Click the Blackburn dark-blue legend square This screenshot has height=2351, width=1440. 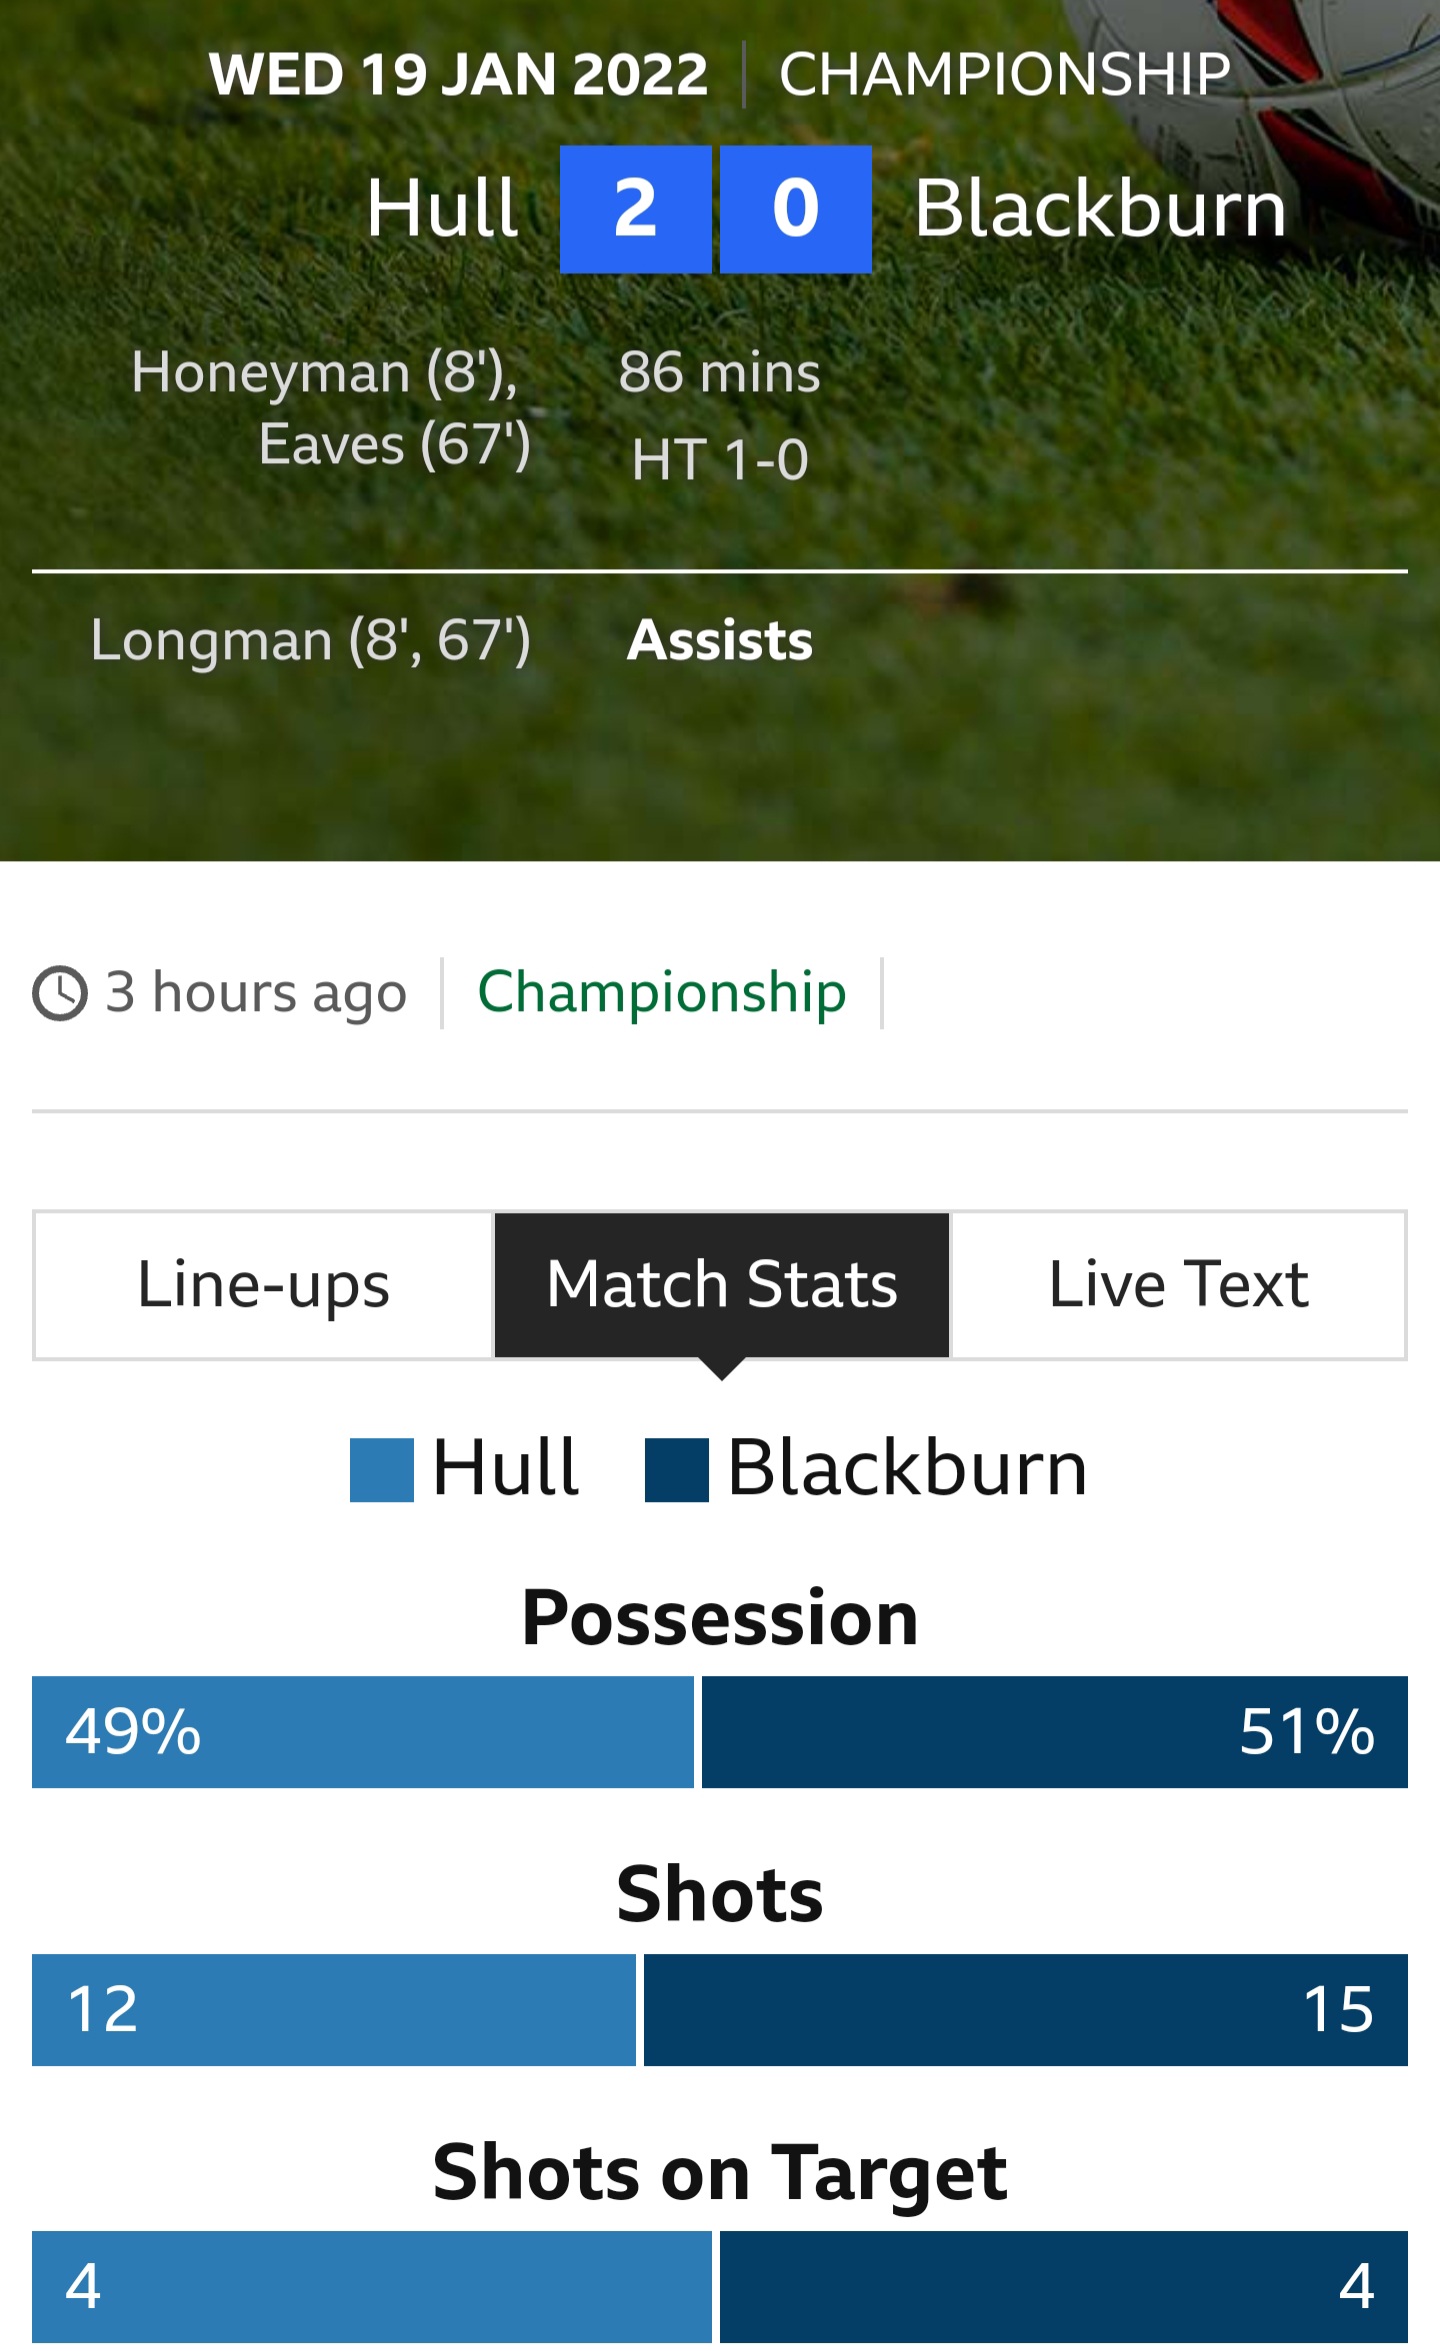(x=676, y=1470)
